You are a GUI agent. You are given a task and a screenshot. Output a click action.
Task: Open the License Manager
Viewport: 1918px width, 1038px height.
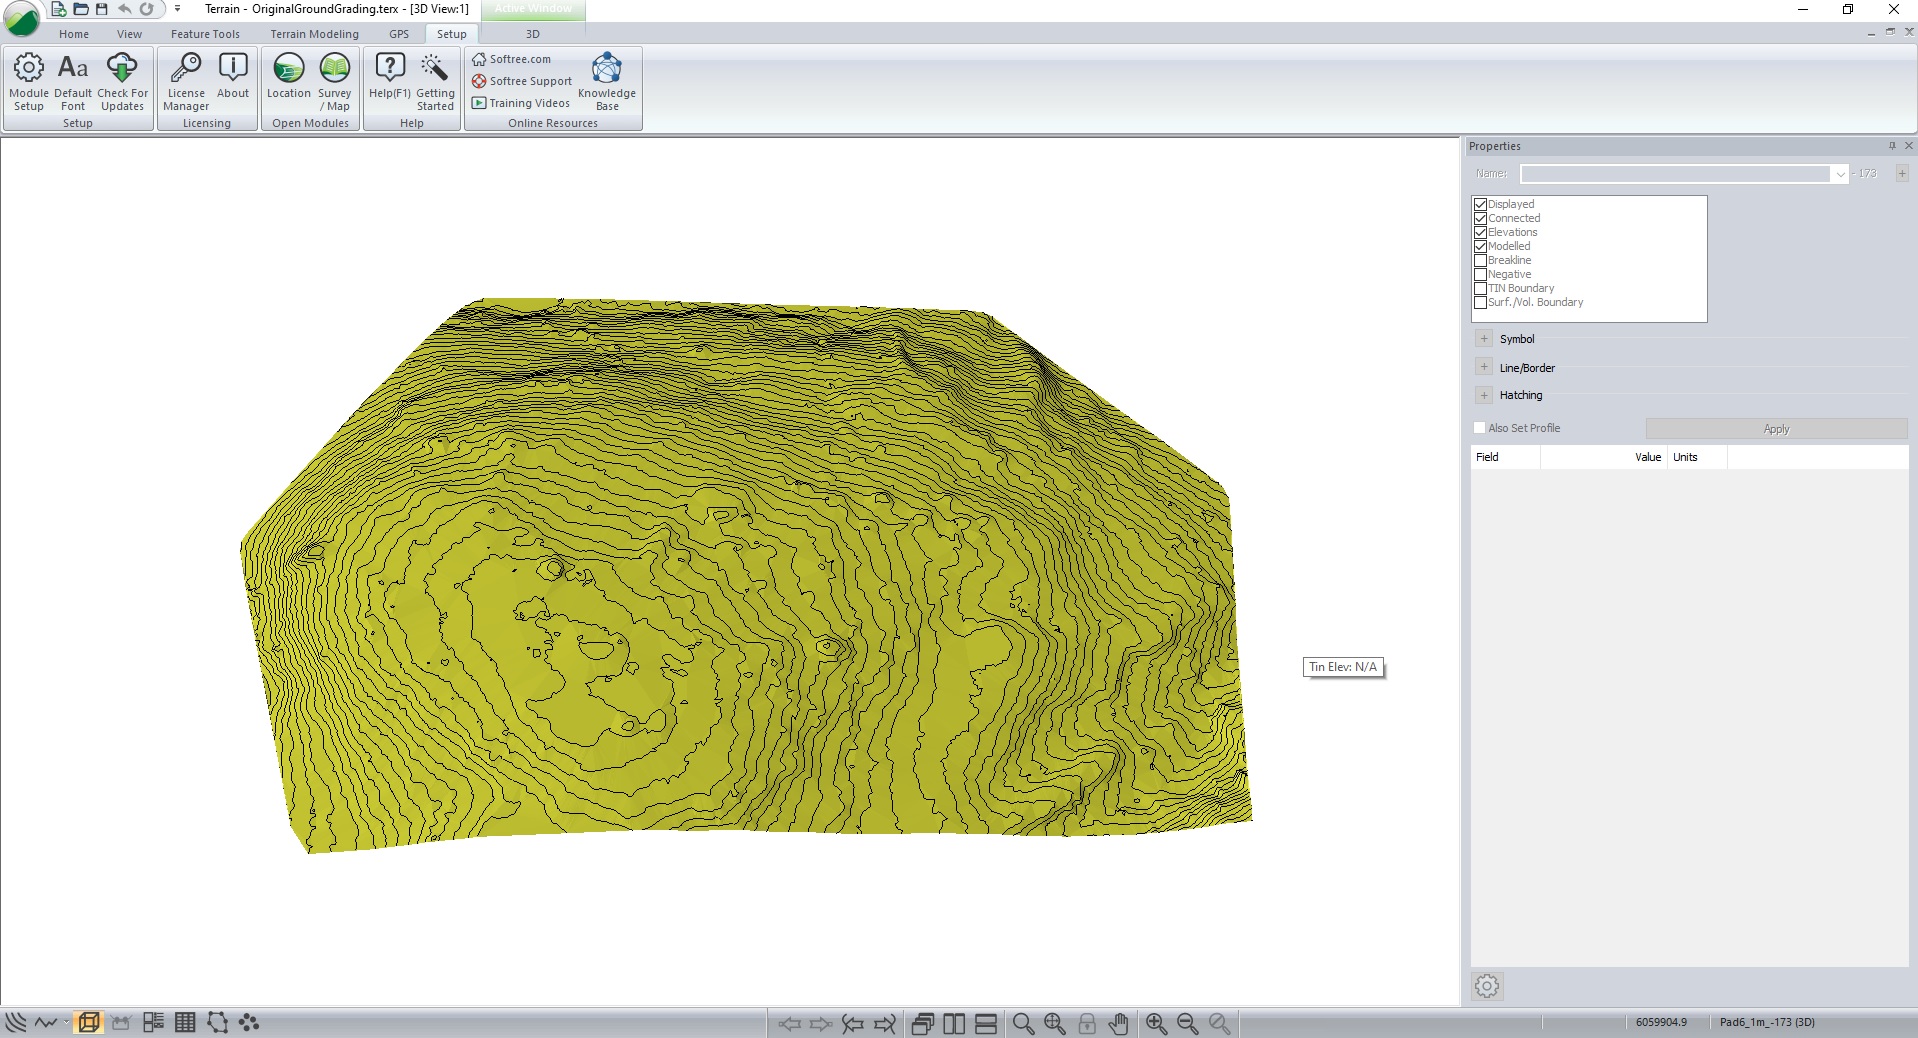186,82
